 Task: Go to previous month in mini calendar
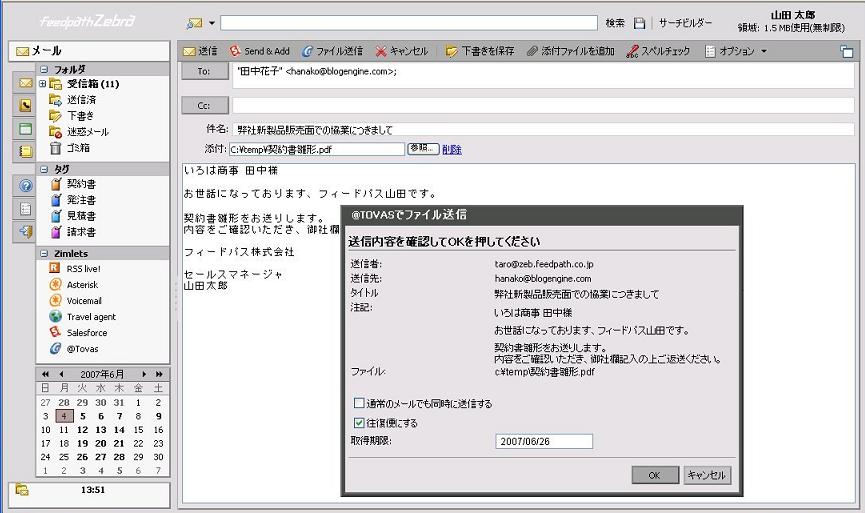61,374
